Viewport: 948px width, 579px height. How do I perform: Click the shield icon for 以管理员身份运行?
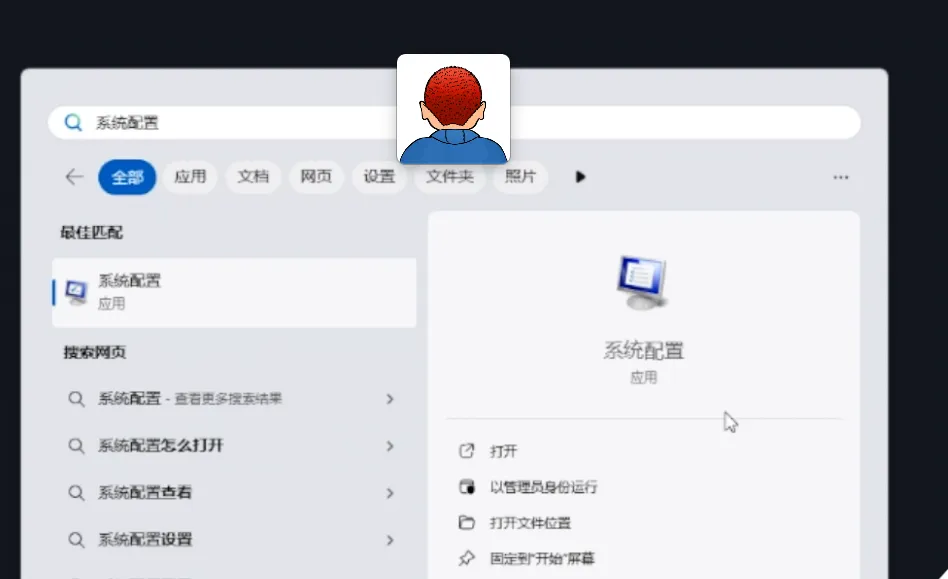467,487
